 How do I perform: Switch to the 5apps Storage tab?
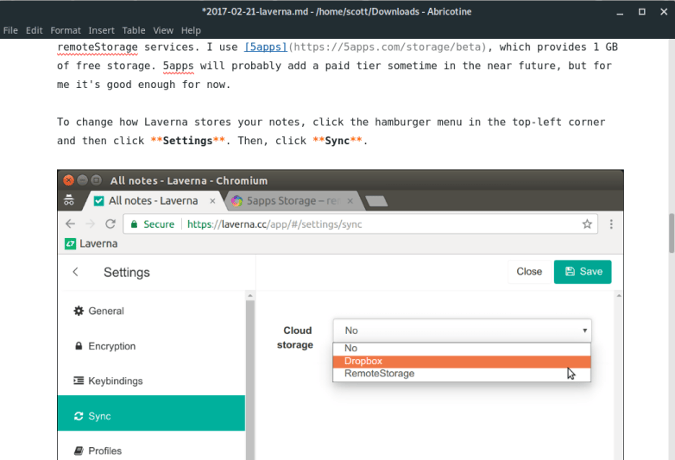[290, 201]
